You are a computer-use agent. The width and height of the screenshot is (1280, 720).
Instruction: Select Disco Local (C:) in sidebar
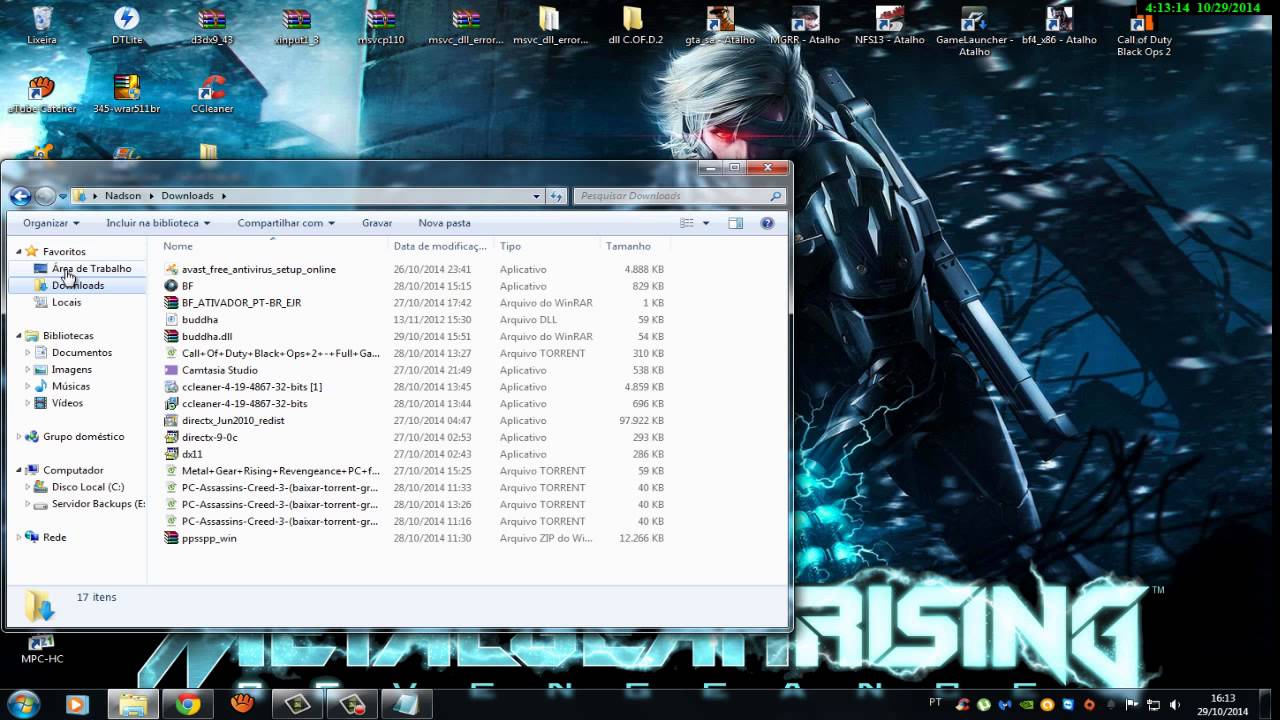click(x=88, y=487)
